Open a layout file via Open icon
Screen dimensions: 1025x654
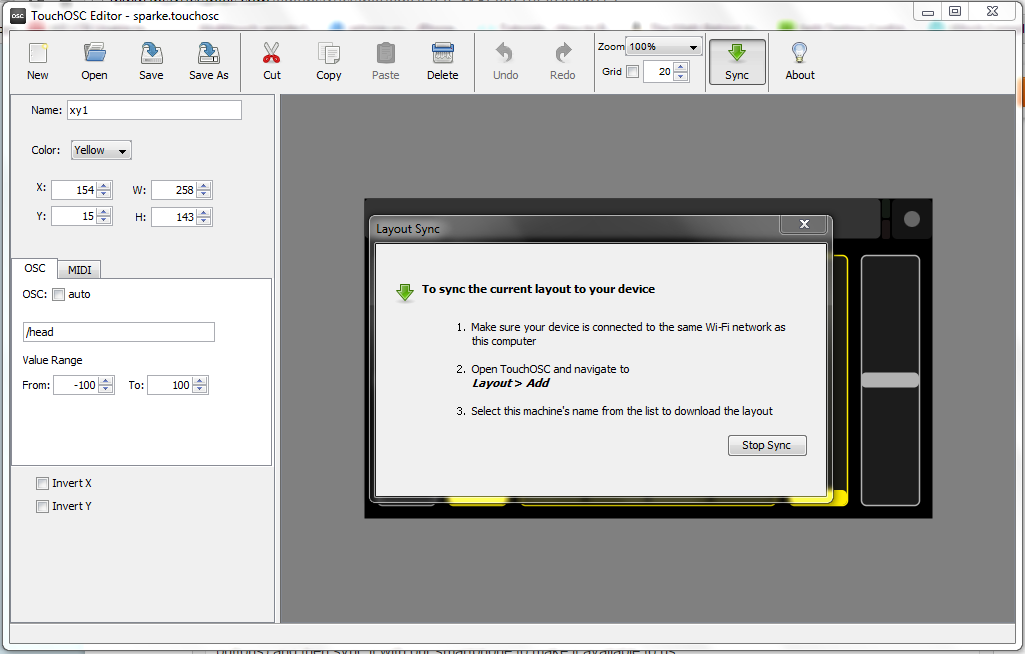pos(94,61)
